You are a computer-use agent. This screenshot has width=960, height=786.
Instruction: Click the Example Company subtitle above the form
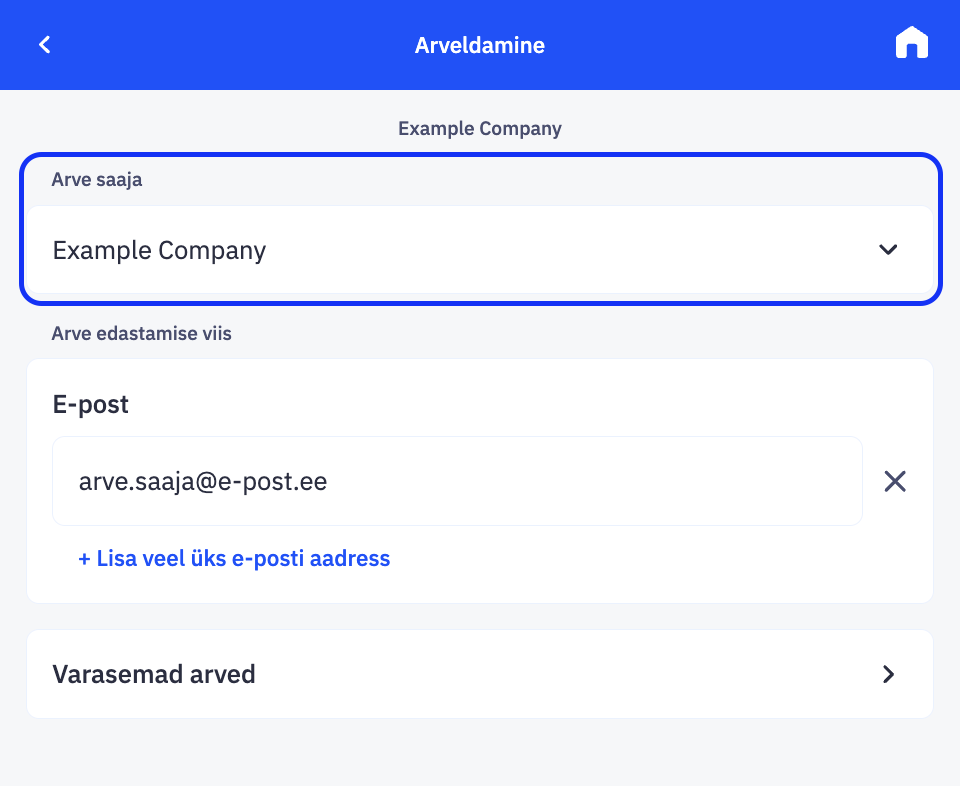point(480,129)
